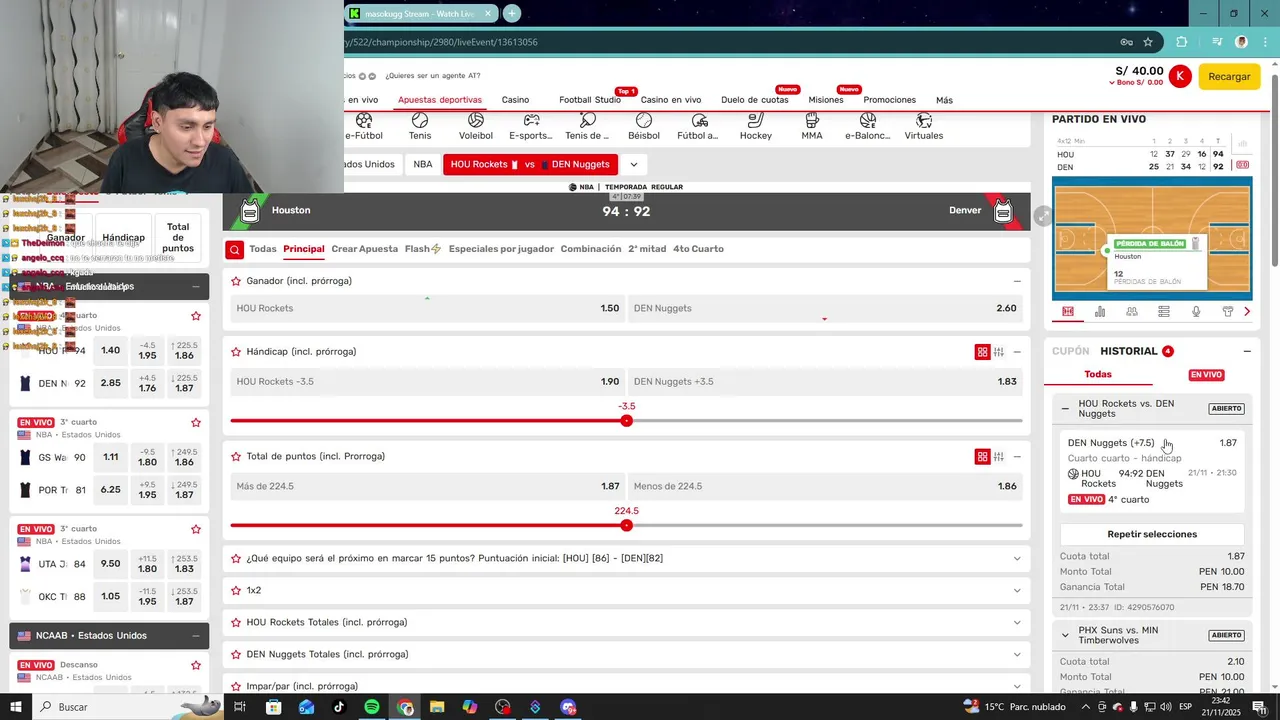
Task: Favorite the HOU Rockets Totales market star
Action: coord(236,623)
